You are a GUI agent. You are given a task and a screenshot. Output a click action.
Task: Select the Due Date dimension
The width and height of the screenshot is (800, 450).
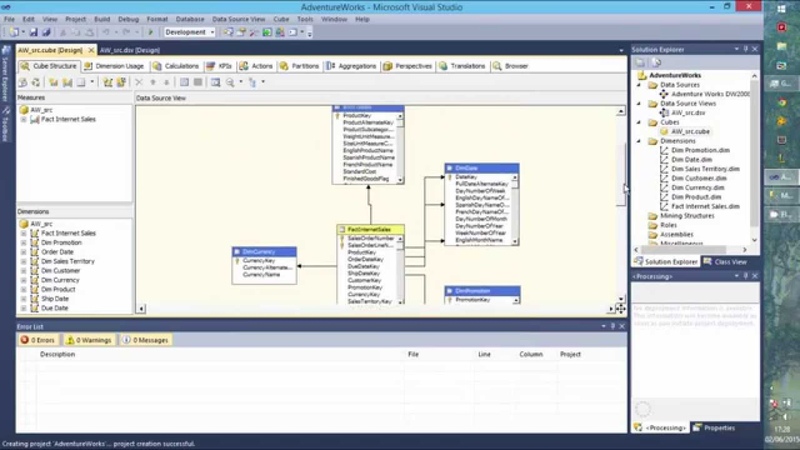tap(55, 308)
